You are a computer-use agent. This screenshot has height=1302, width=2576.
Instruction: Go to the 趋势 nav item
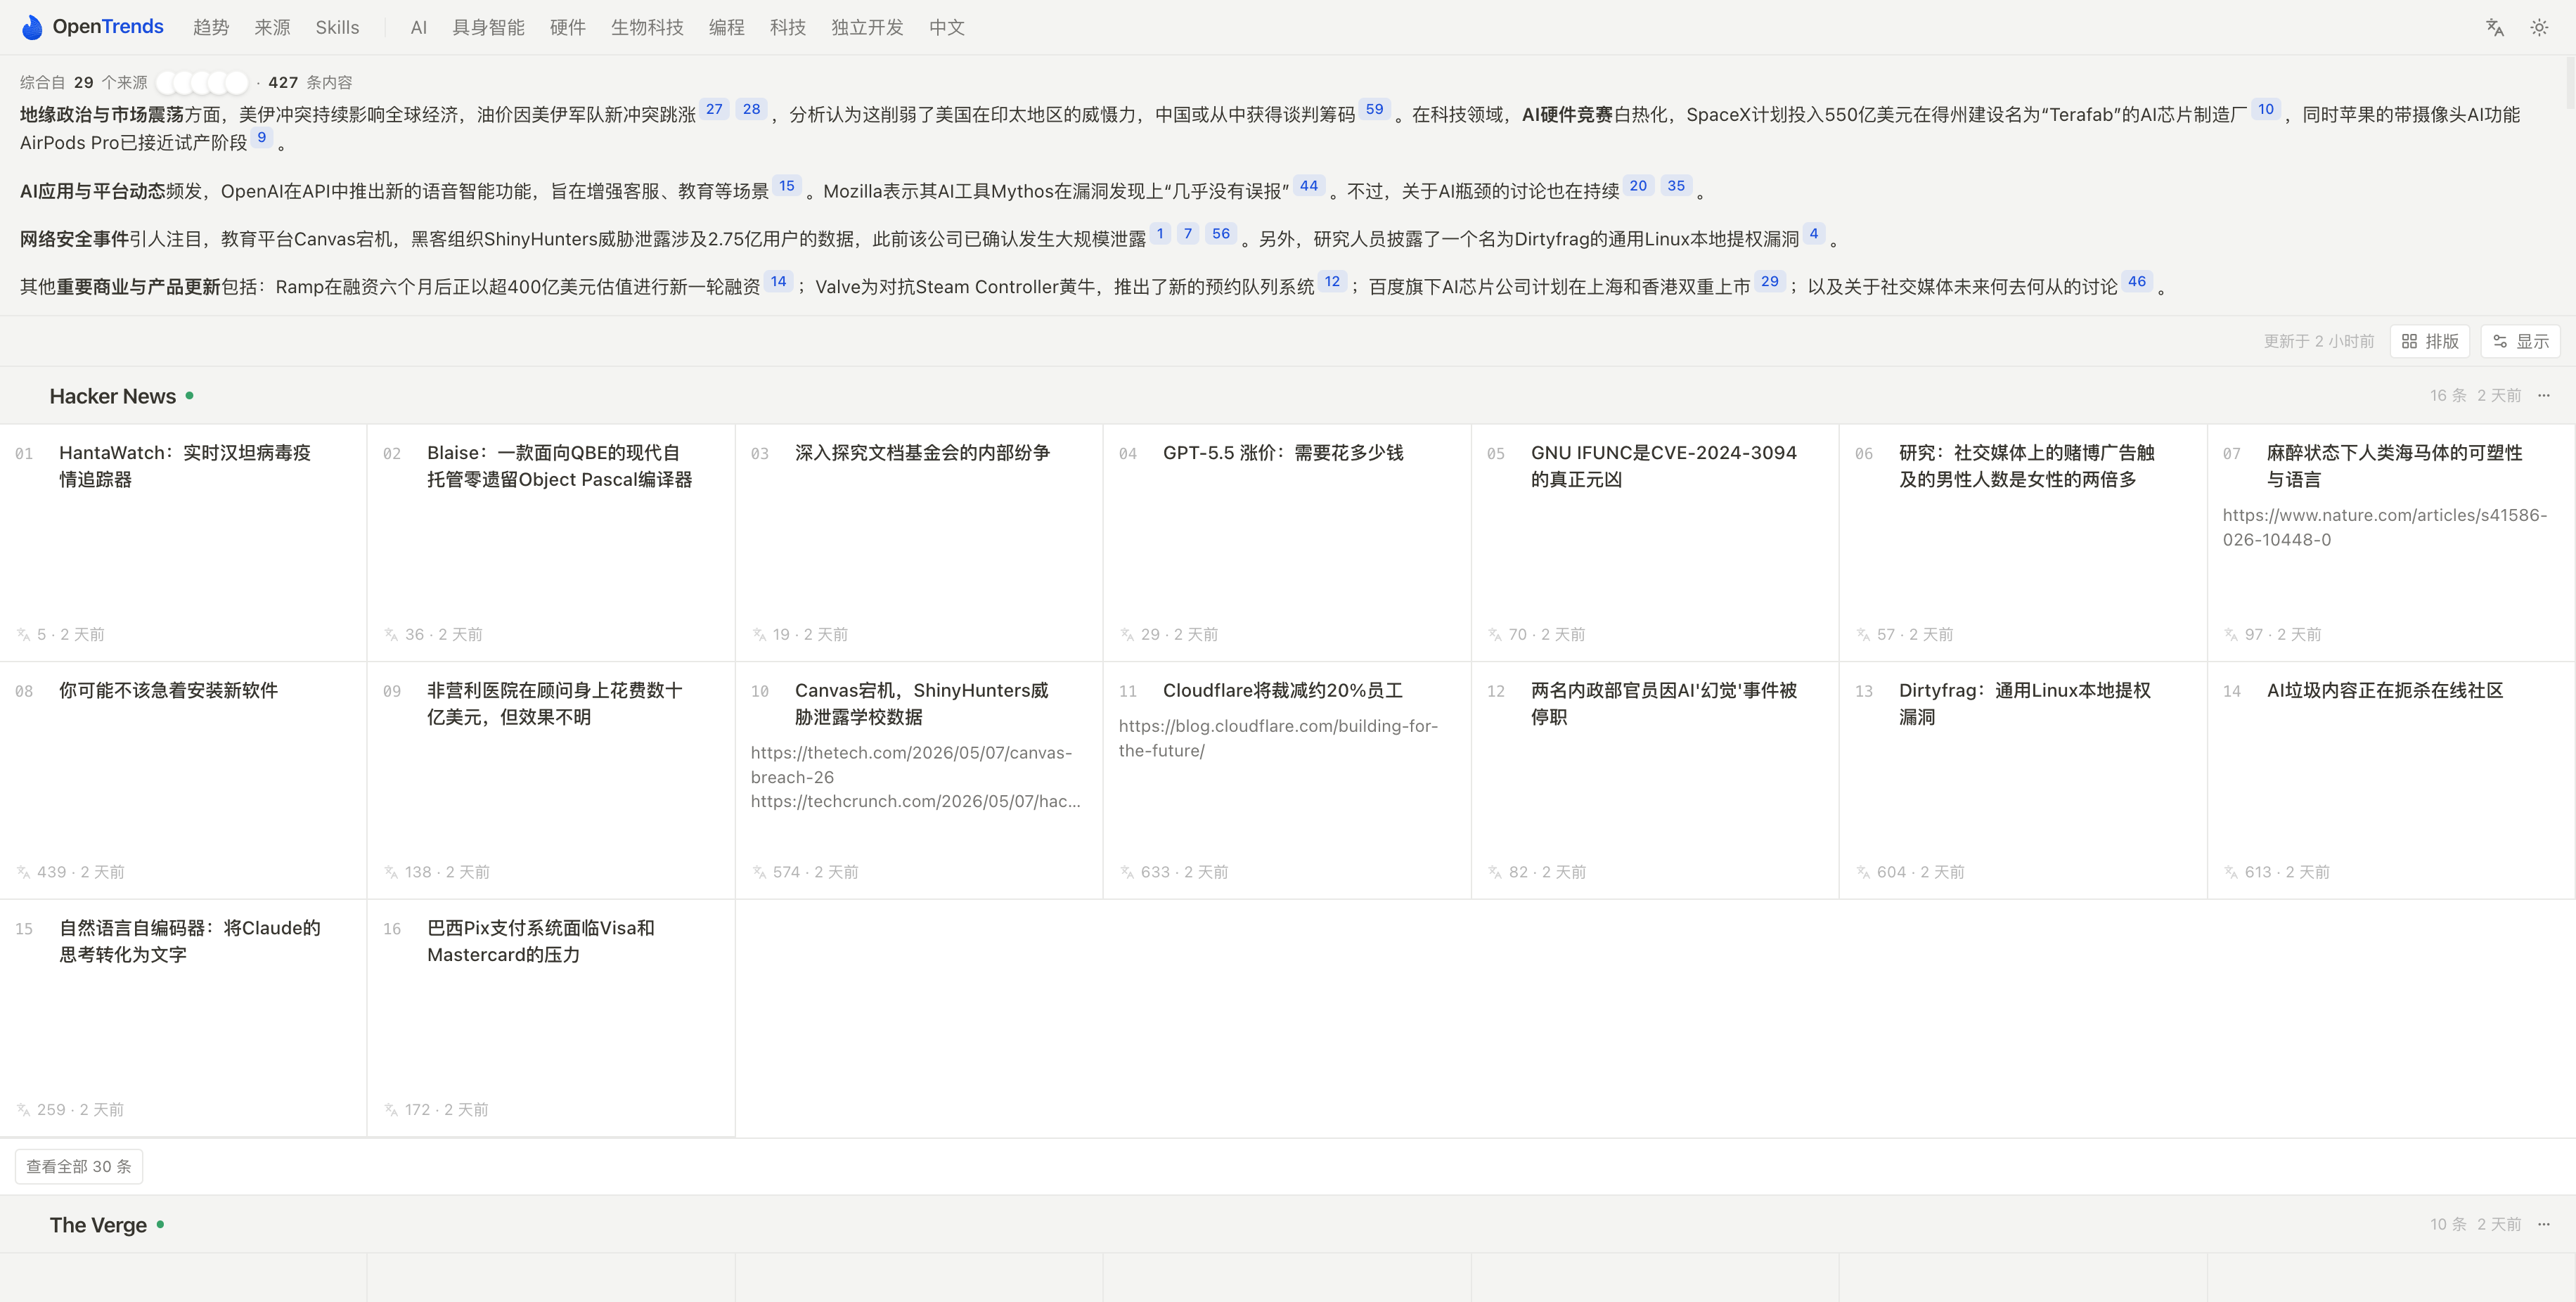coord(211,27)
